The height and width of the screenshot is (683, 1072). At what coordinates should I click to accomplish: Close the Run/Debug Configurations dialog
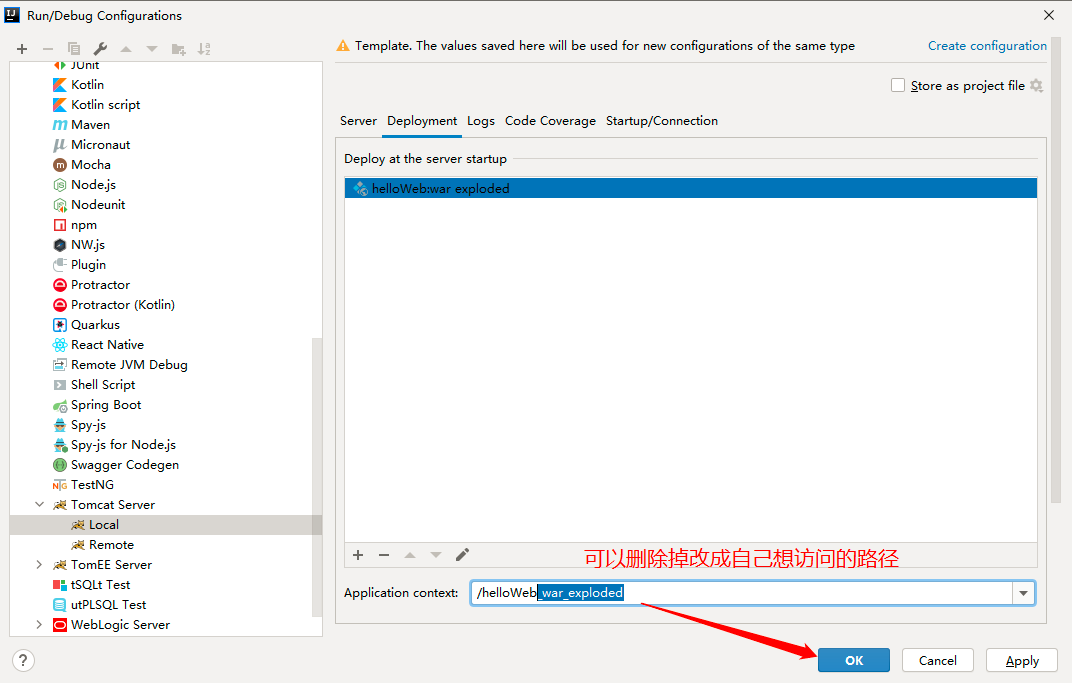pyautogui.click(x=1049, y=15)
